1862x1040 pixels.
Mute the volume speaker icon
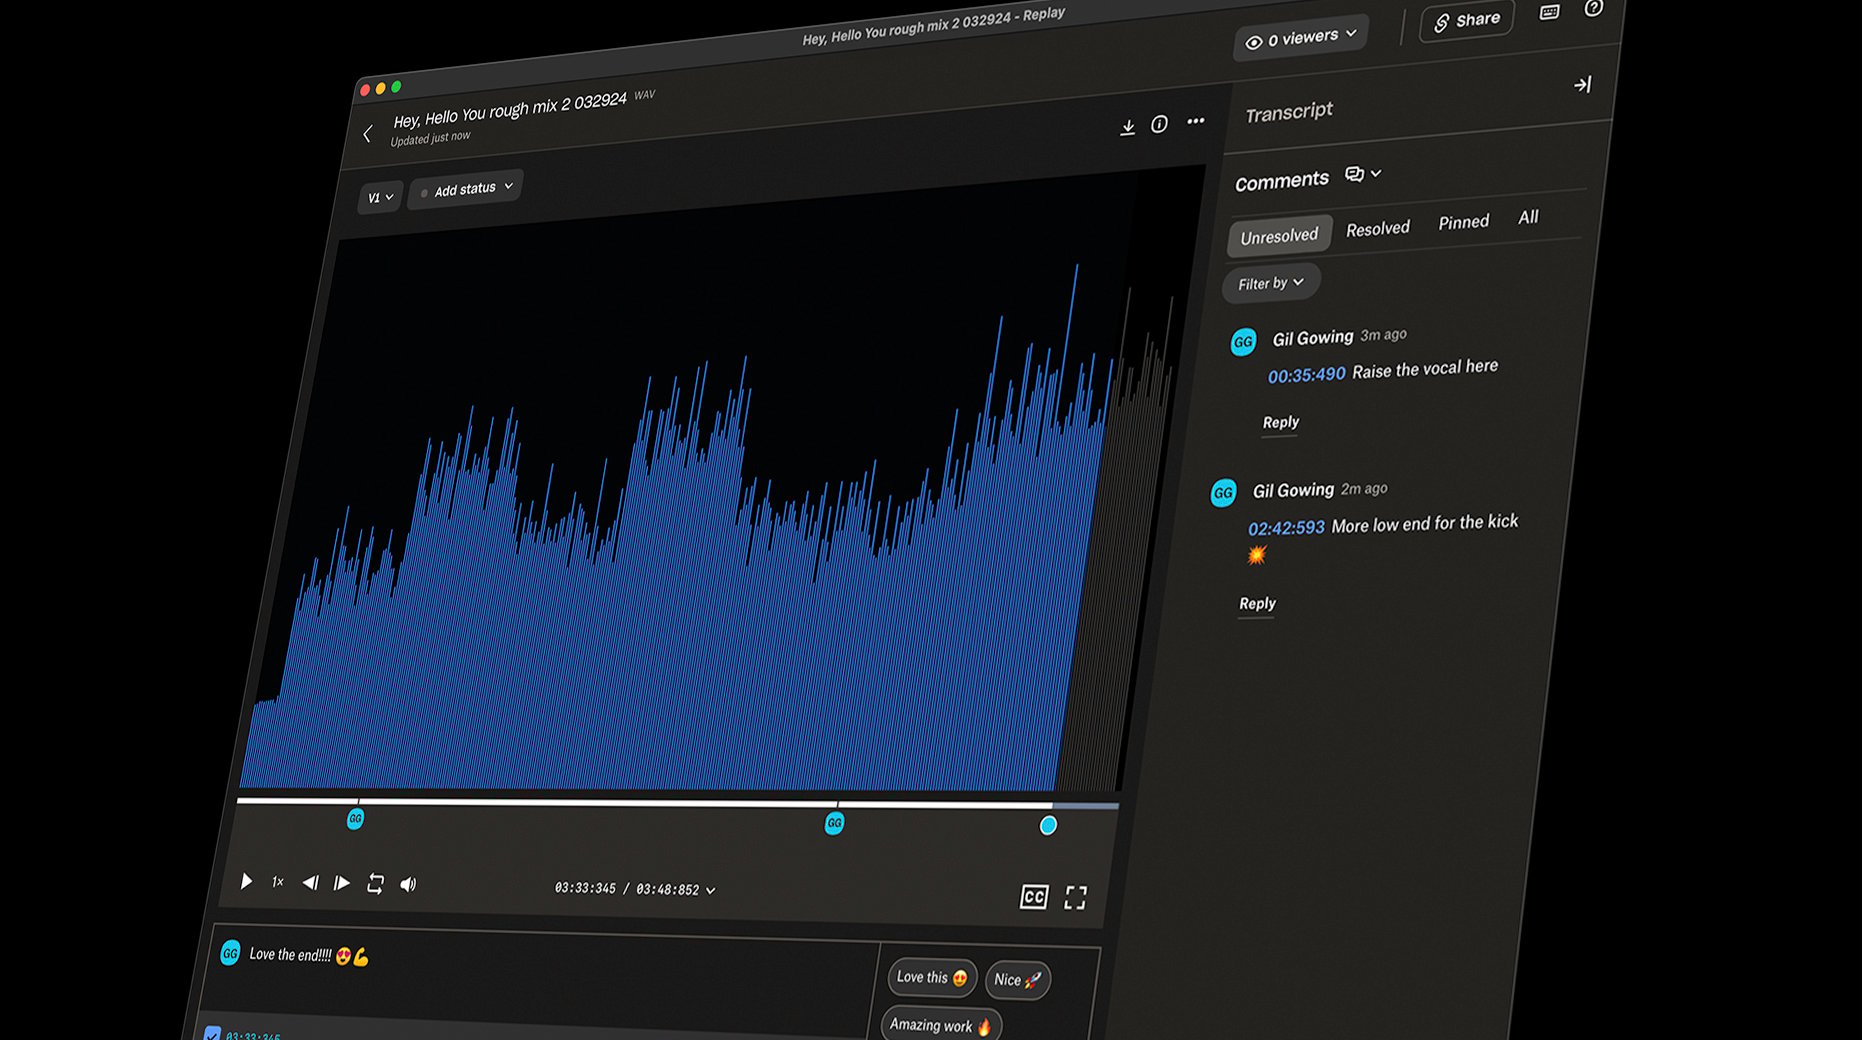pos(408,884)
